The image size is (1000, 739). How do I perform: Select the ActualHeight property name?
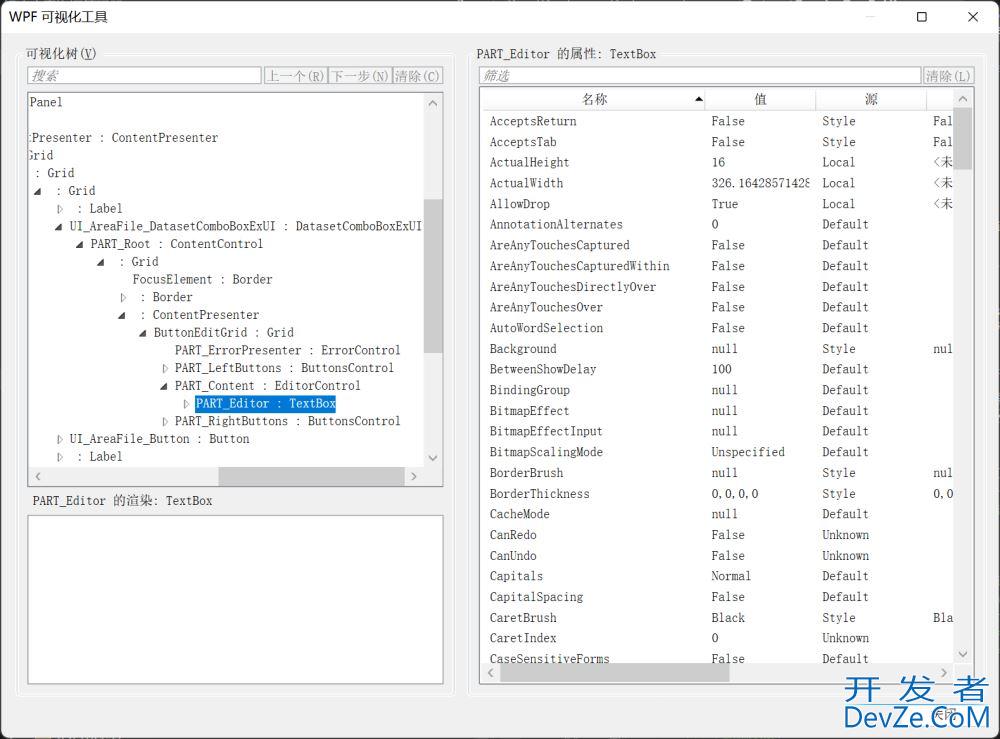pos(529,163)
